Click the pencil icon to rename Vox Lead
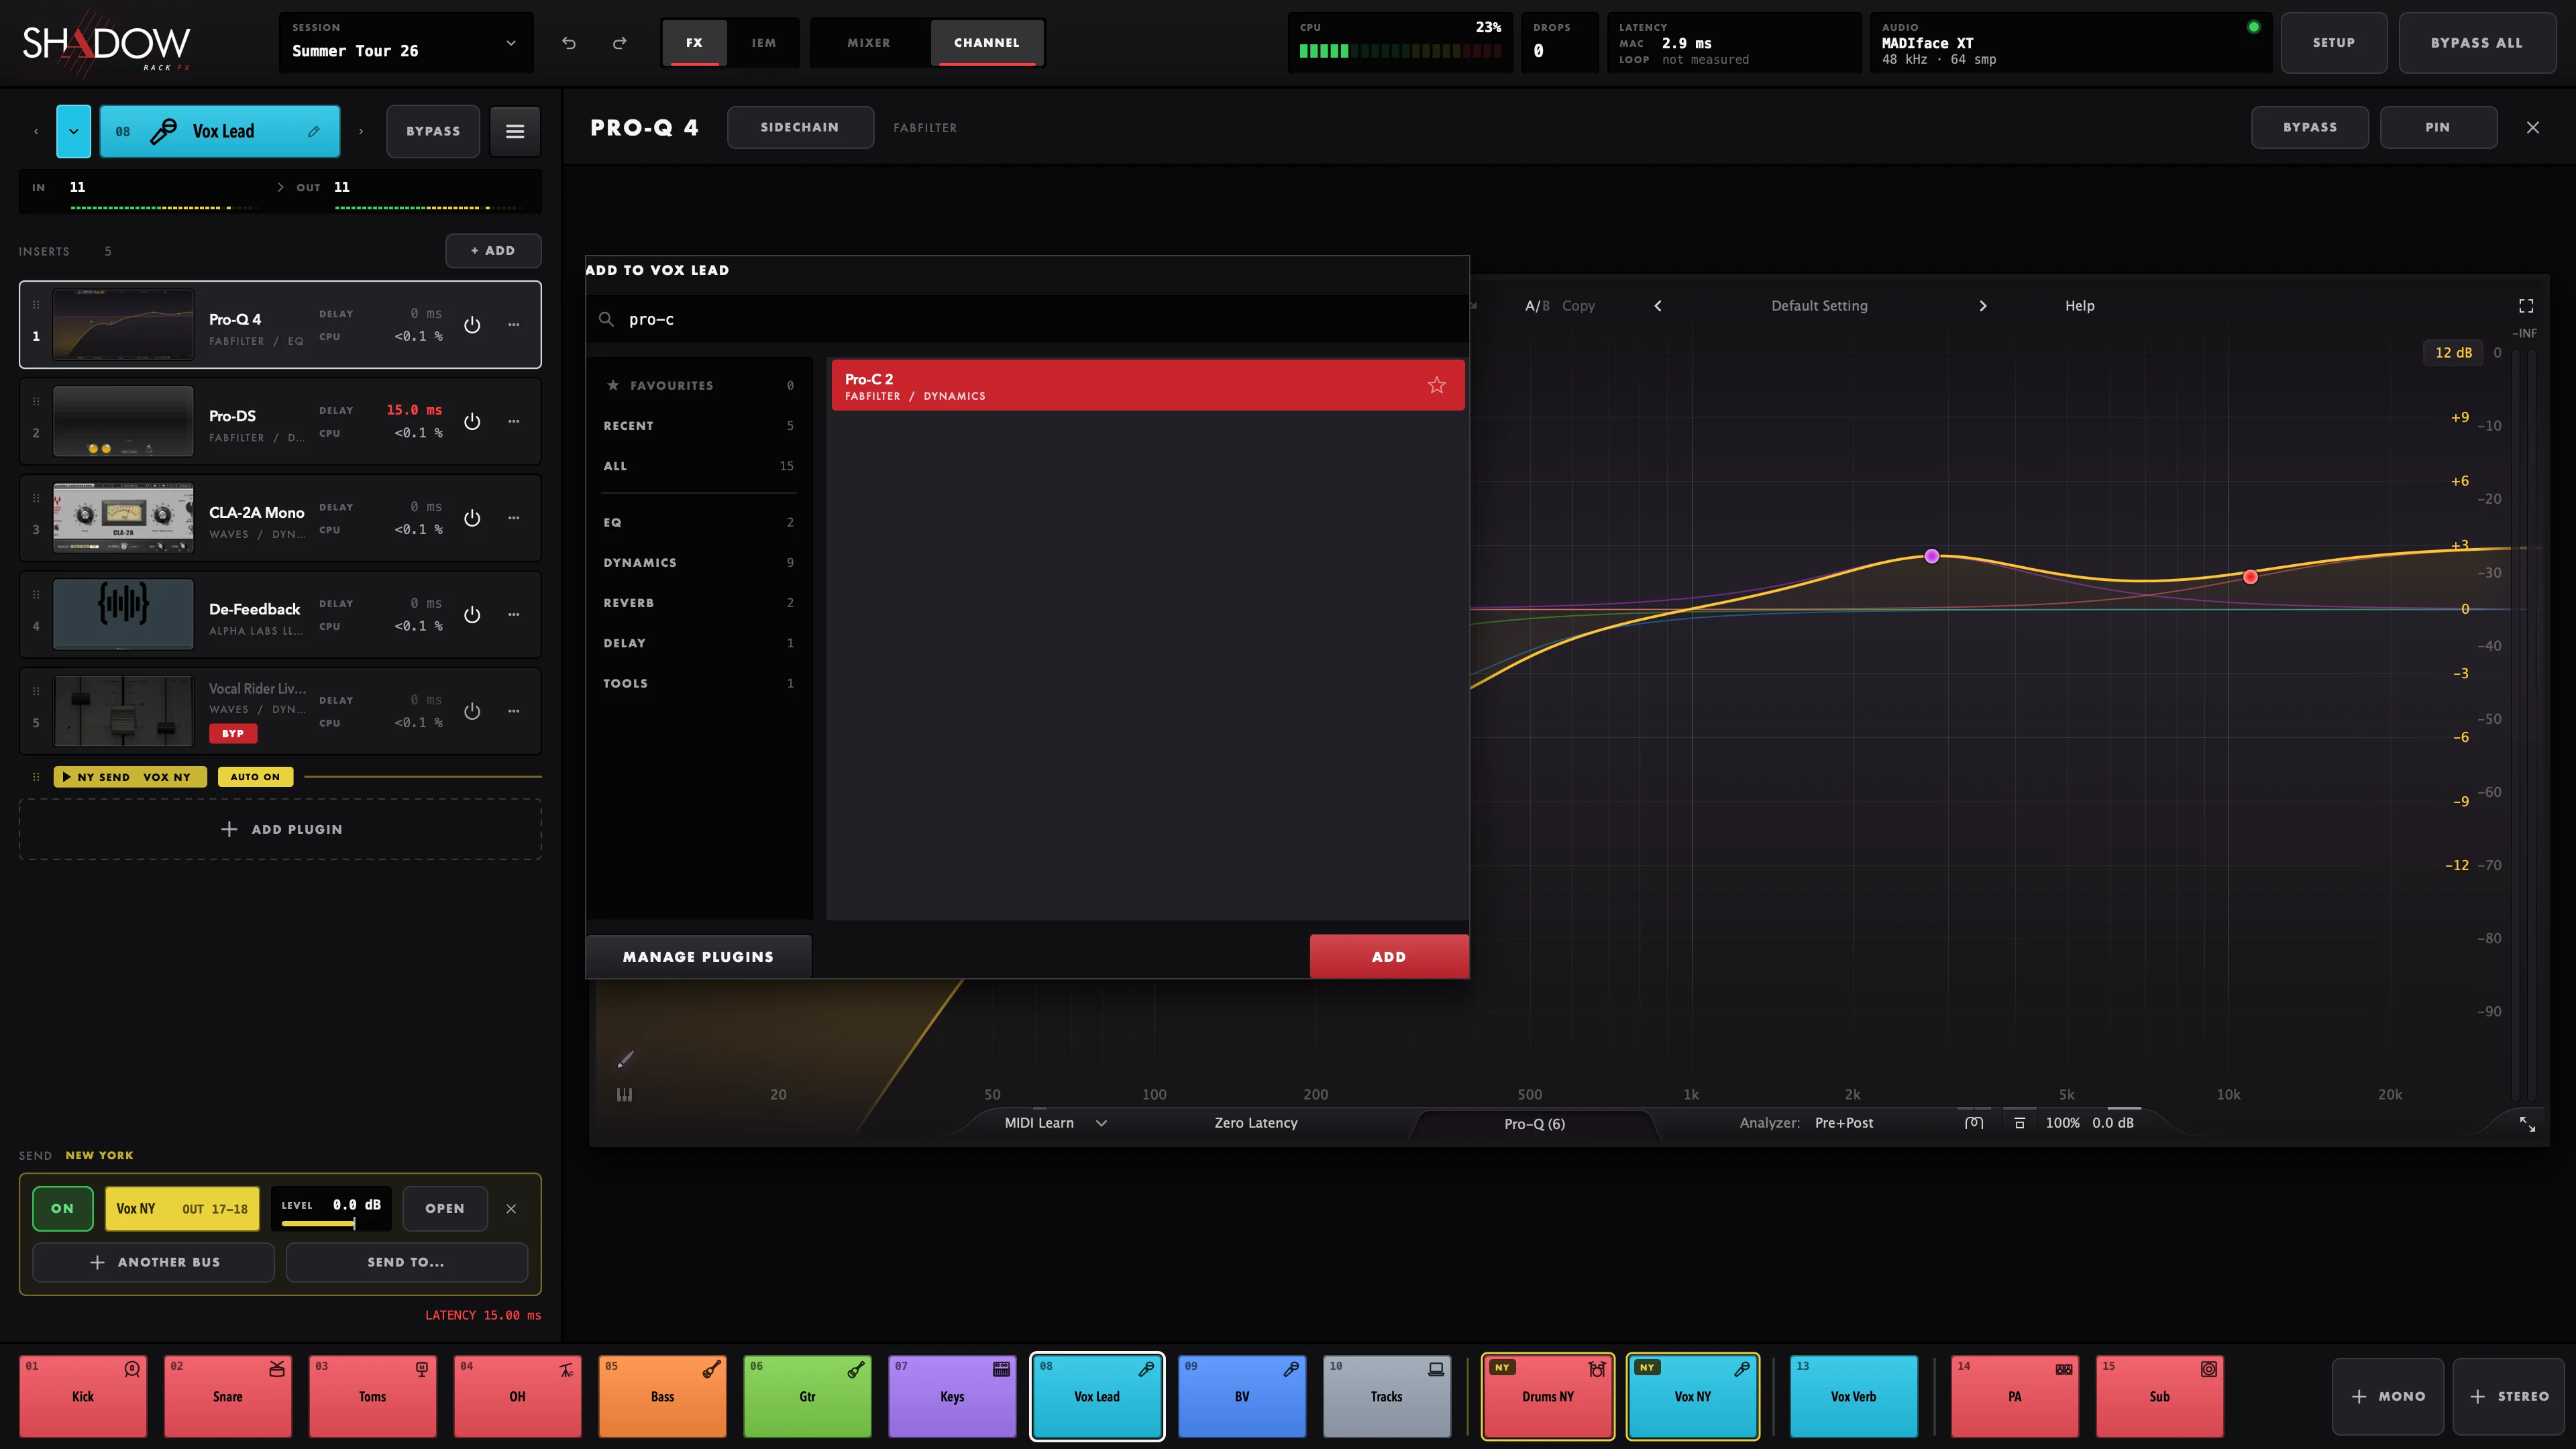Image resolution: width=2576 pixels, height=1449 pixels. pyautogui.click(x=314, y=131)
